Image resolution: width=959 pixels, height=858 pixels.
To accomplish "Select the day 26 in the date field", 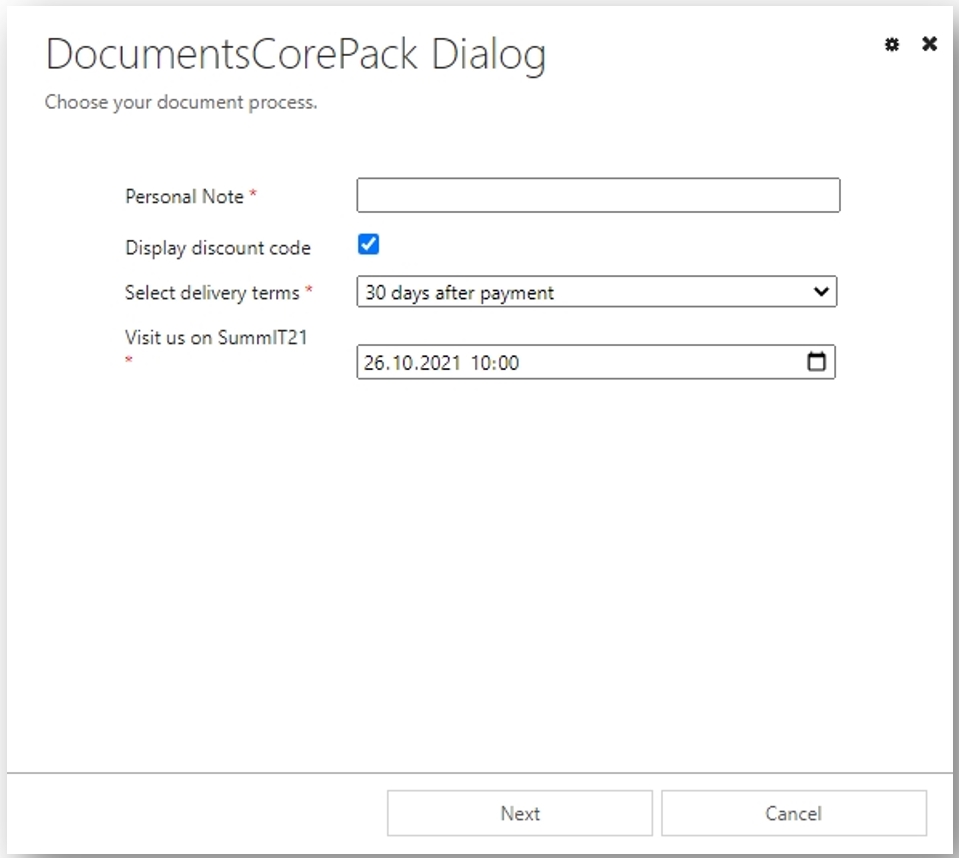I will coord(376,363).
